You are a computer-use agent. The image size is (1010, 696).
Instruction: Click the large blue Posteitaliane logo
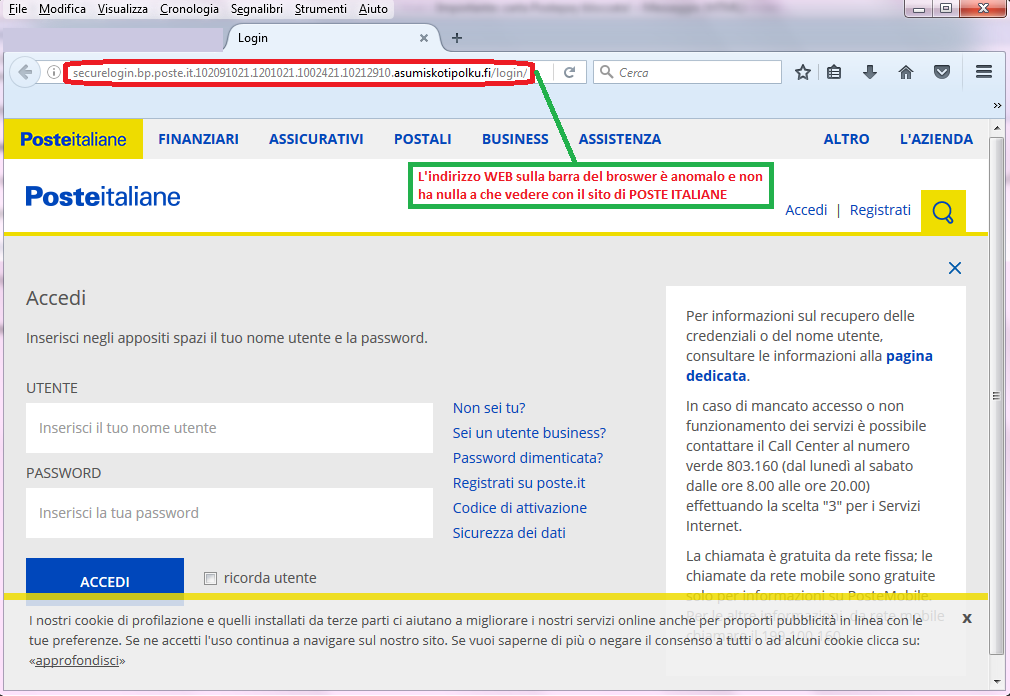(x=103, y=196)
